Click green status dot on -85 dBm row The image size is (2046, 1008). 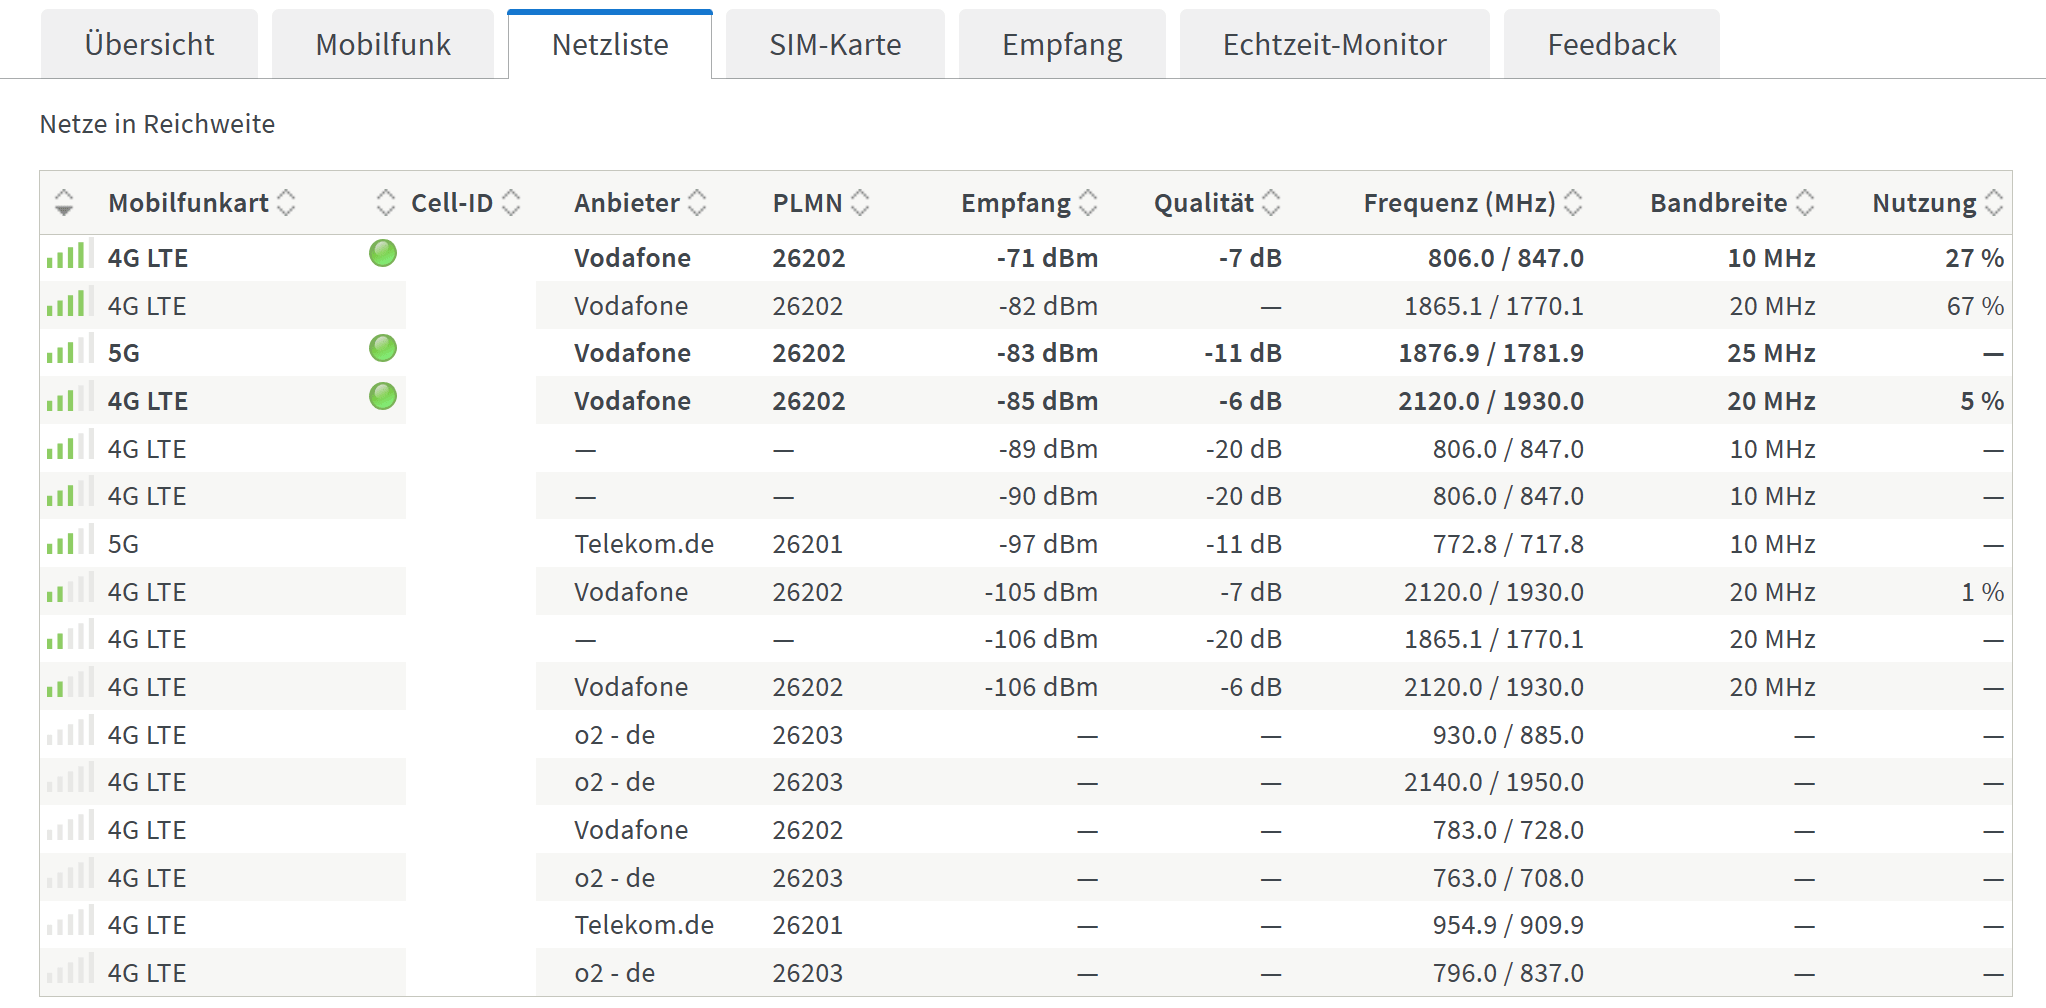tap(383, 397)
